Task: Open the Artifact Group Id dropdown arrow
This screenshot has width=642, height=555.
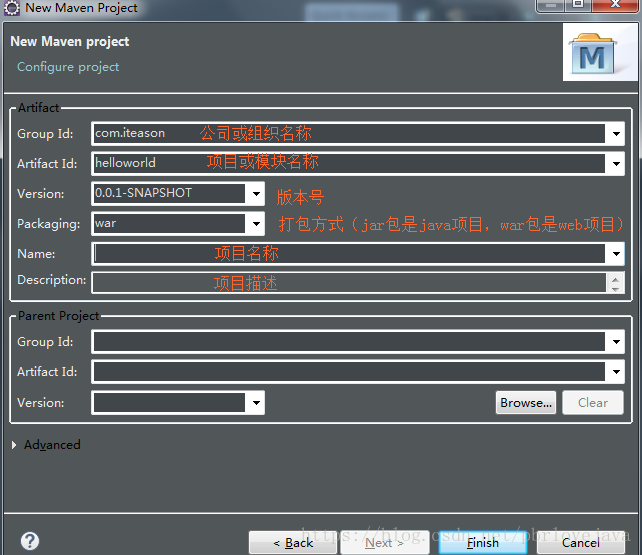Action: click(616, 133)
